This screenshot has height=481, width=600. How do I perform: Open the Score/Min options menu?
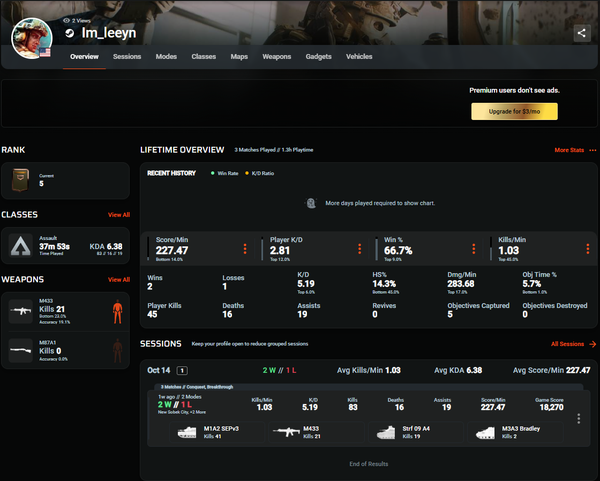coord(246,249)
